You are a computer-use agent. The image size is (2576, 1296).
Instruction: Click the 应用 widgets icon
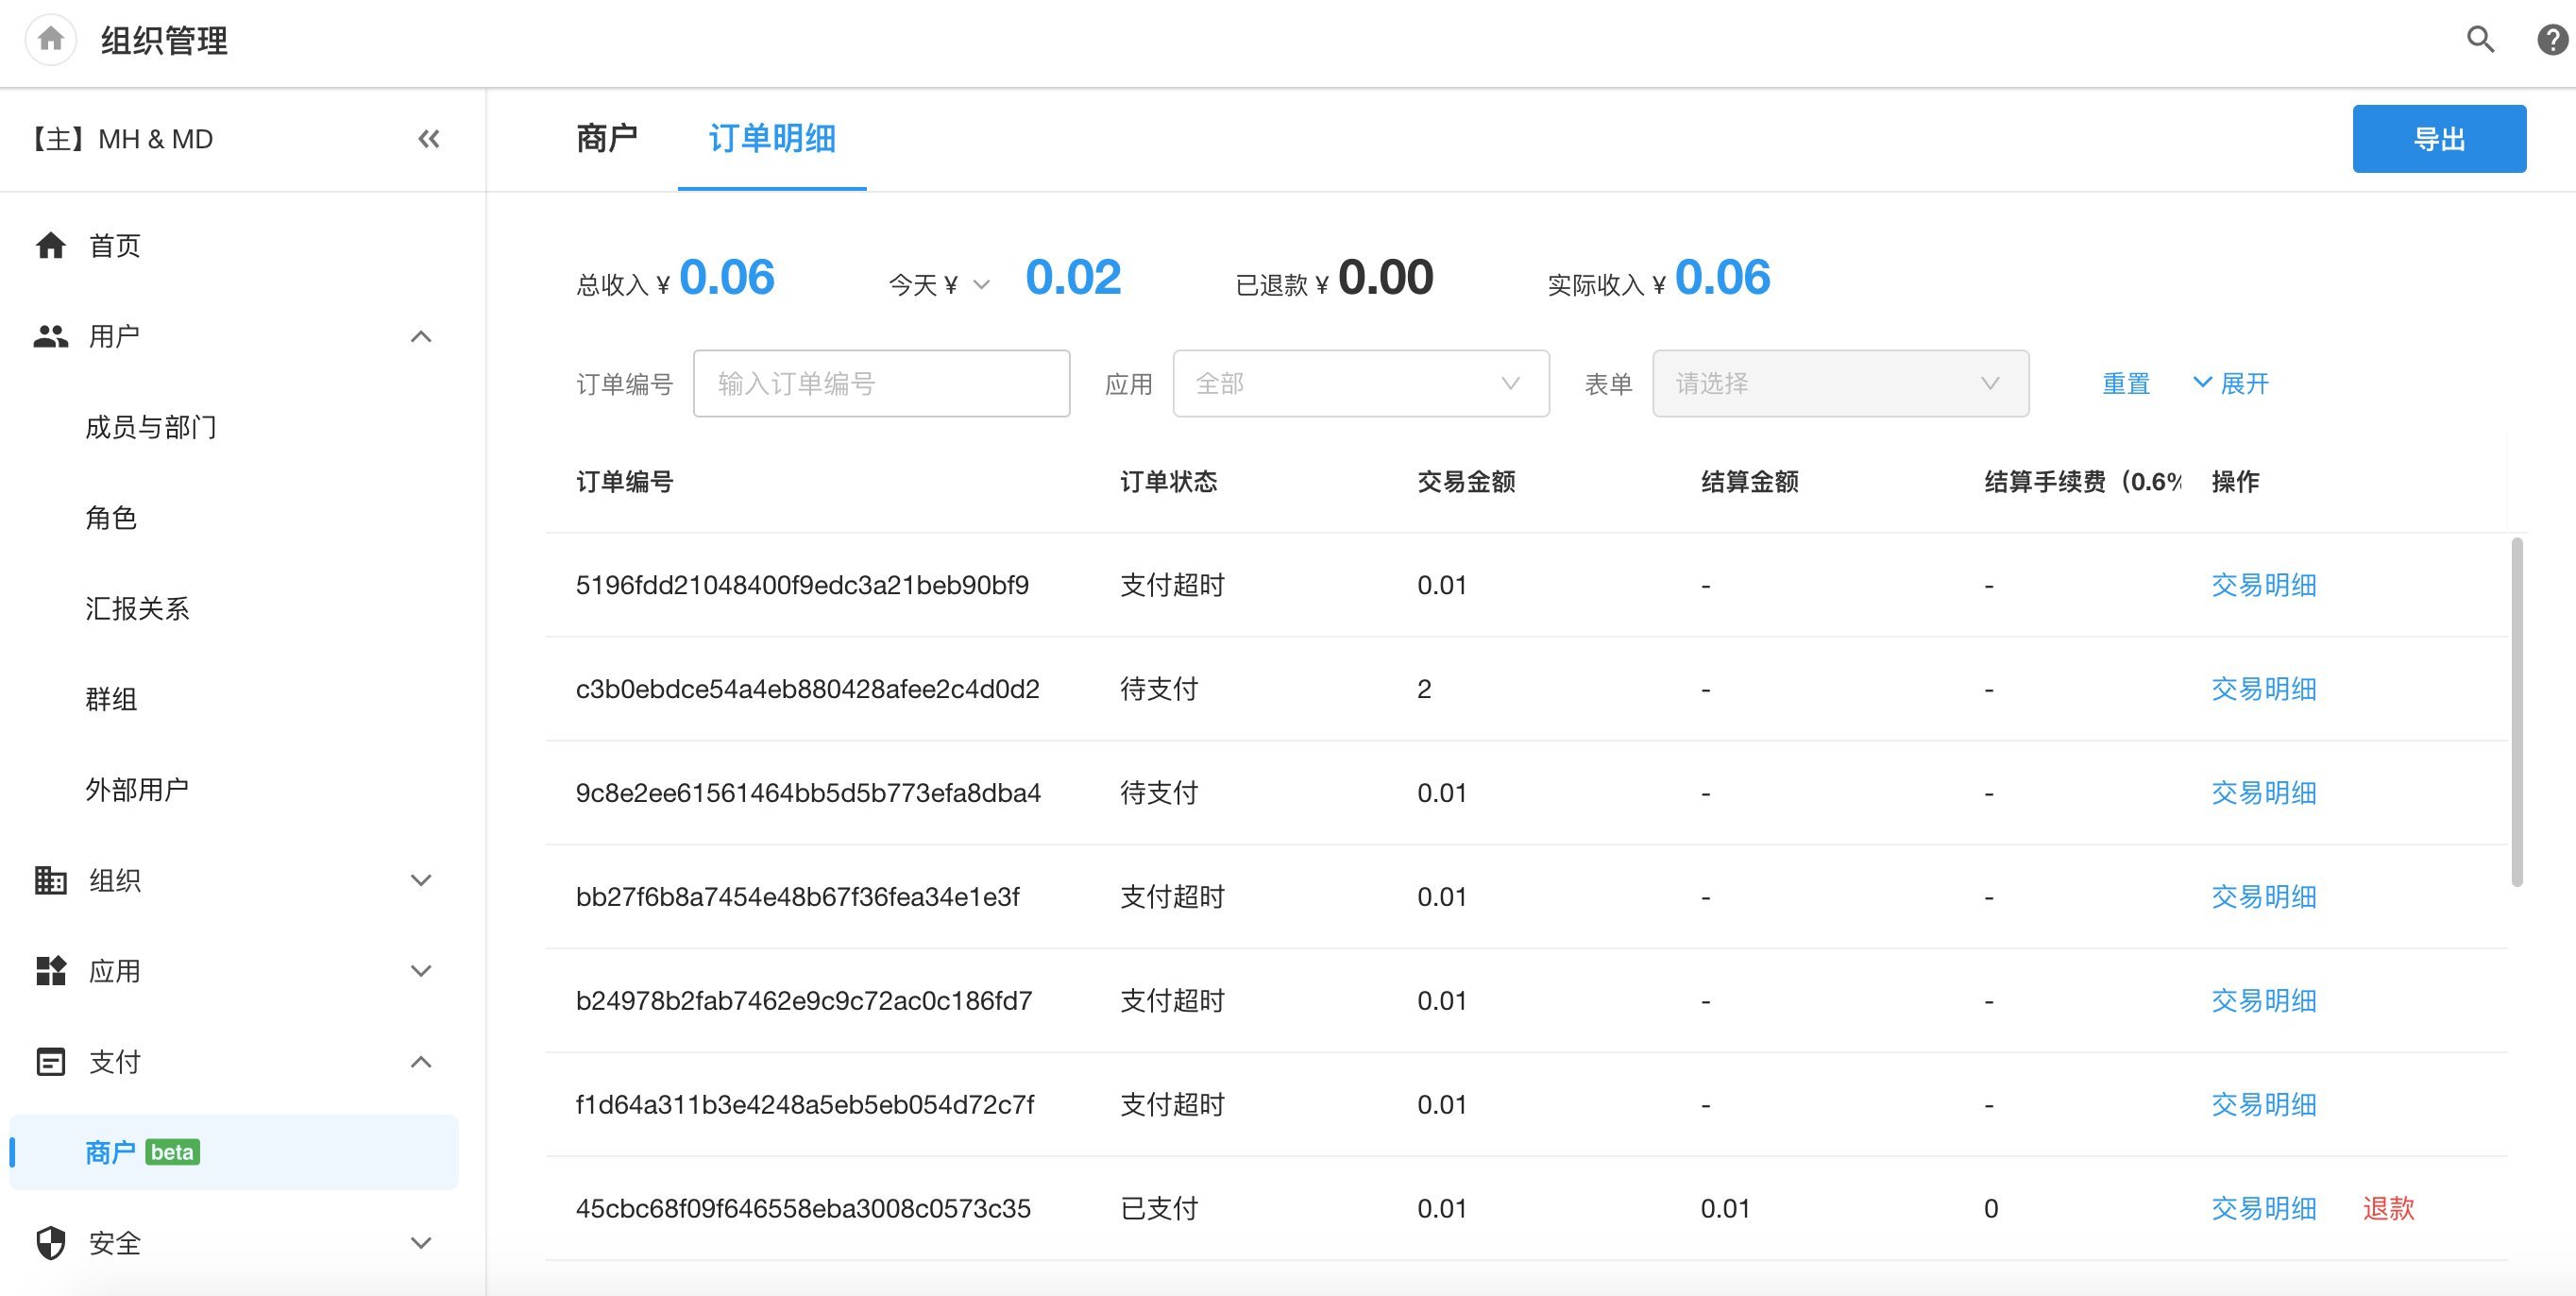[x=51, y=971]
